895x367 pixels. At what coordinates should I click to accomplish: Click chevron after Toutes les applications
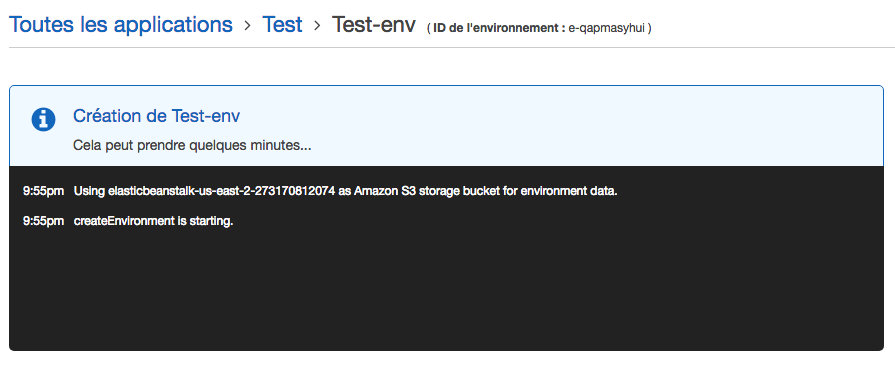pyautogui.click(x=247, y=25)
